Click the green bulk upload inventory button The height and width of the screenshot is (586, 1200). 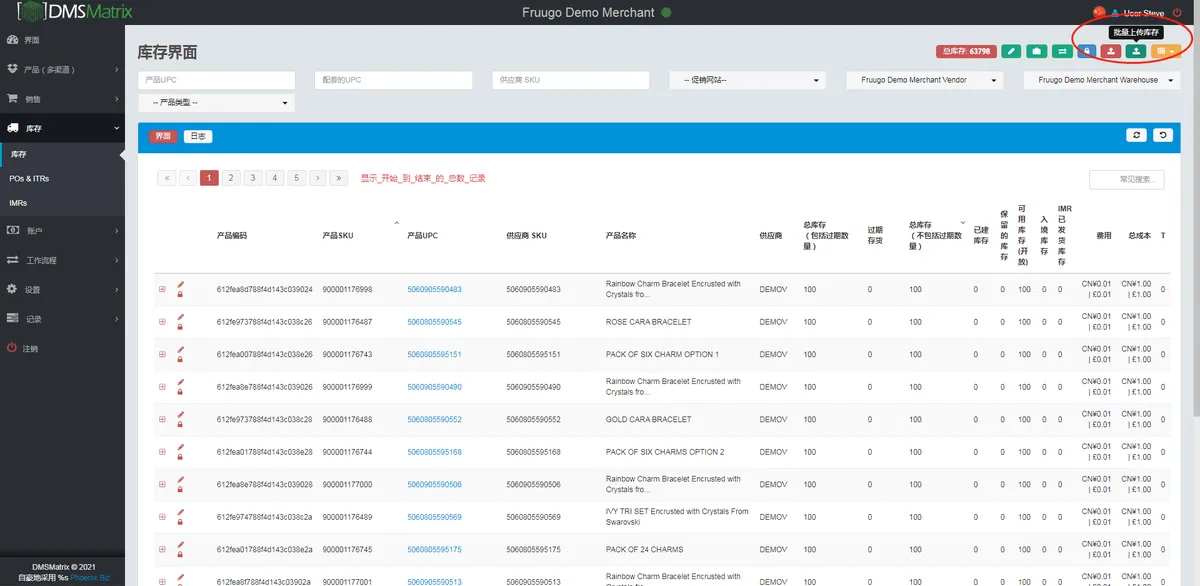[1136, 51]
